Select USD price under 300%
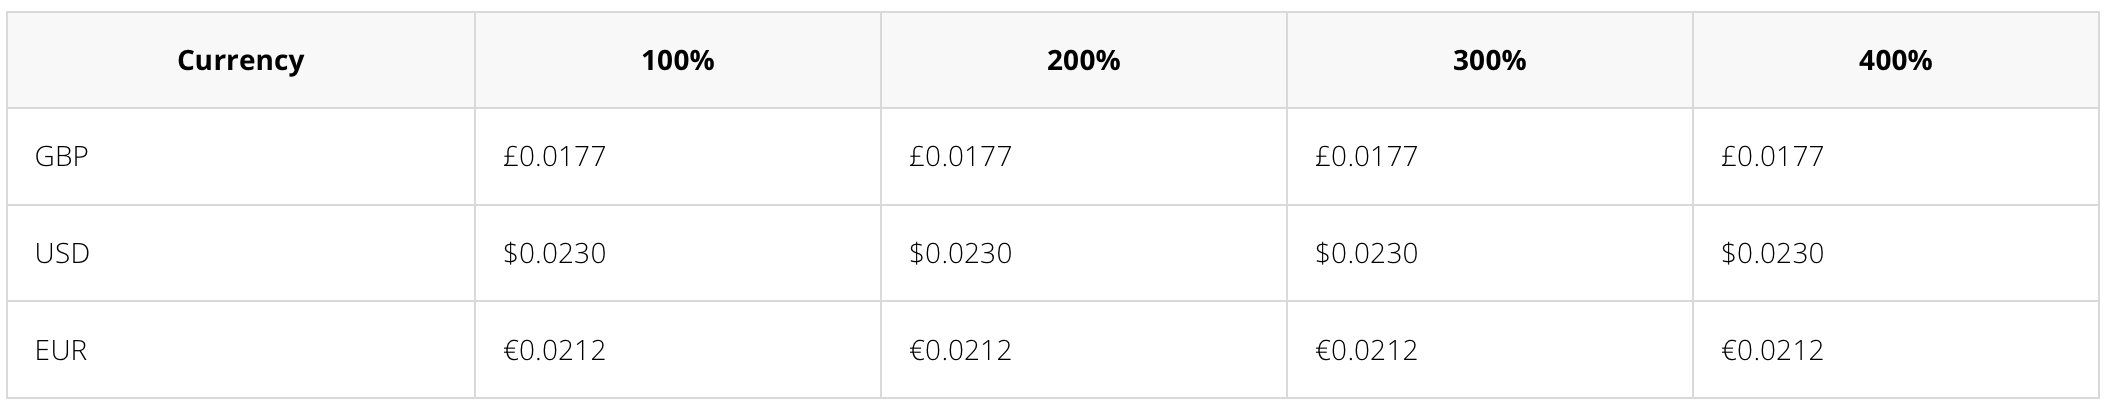The width and height of the screenshot is (2108, 406). pyautogui.click(x=1367, y=254)
